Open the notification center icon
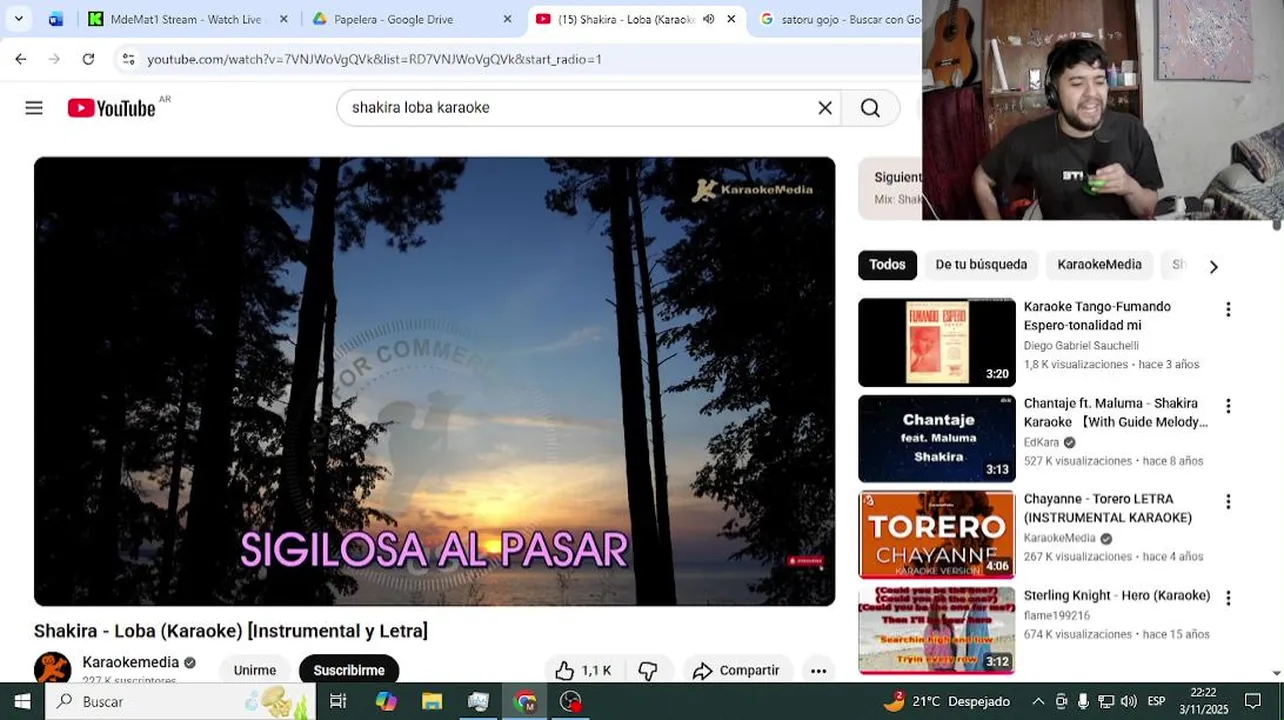This screenshot has width=1284, height=720. tap(1253, 701)
